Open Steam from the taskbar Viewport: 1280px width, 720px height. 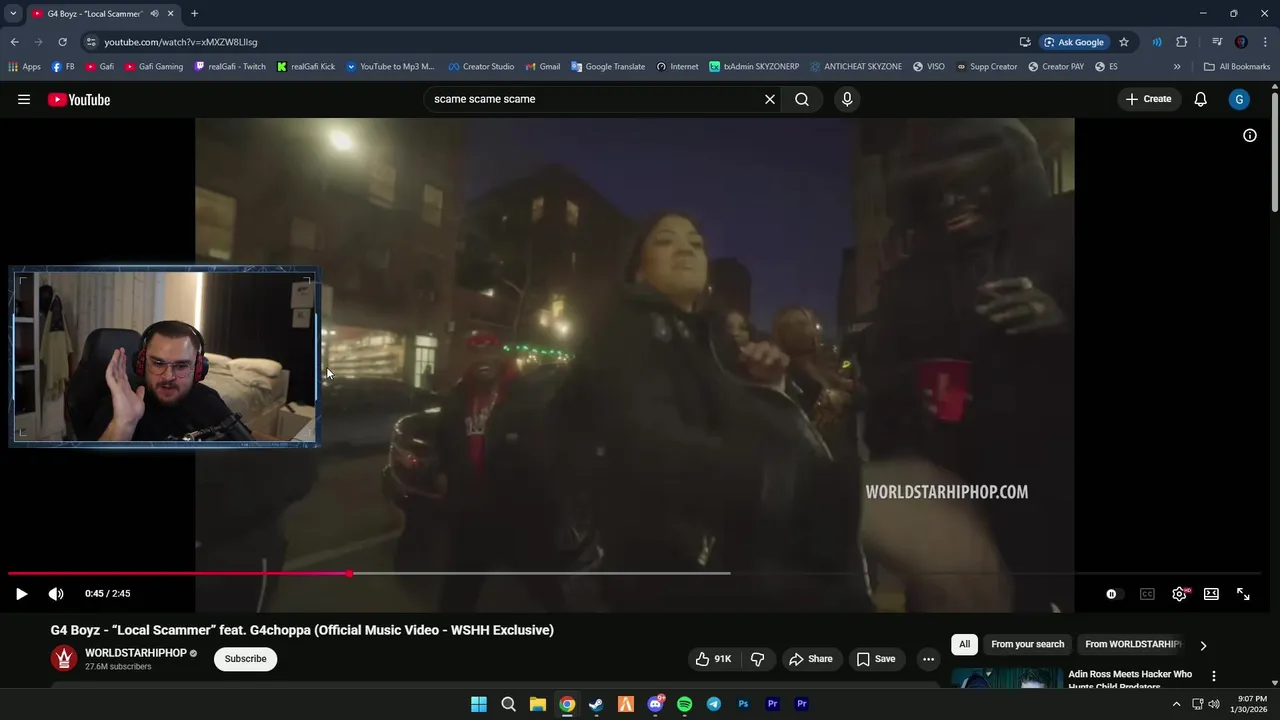[x=596, y=704]
